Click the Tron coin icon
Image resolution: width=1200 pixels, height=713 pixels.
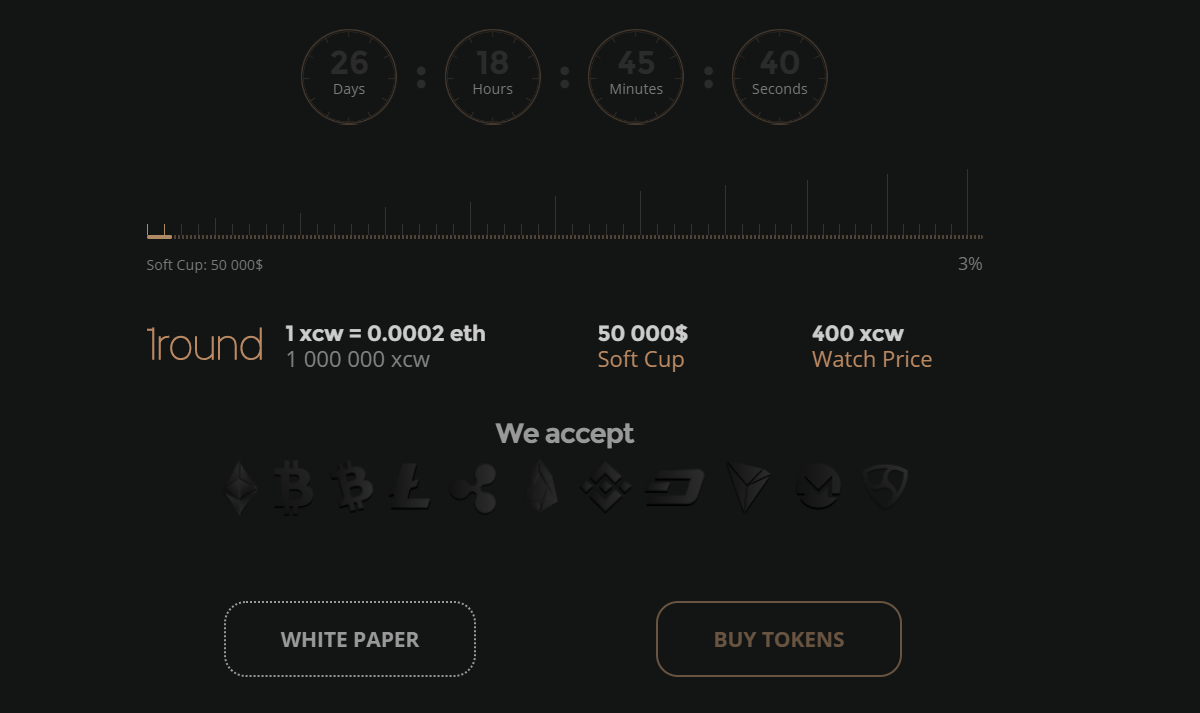pos(748,487)
